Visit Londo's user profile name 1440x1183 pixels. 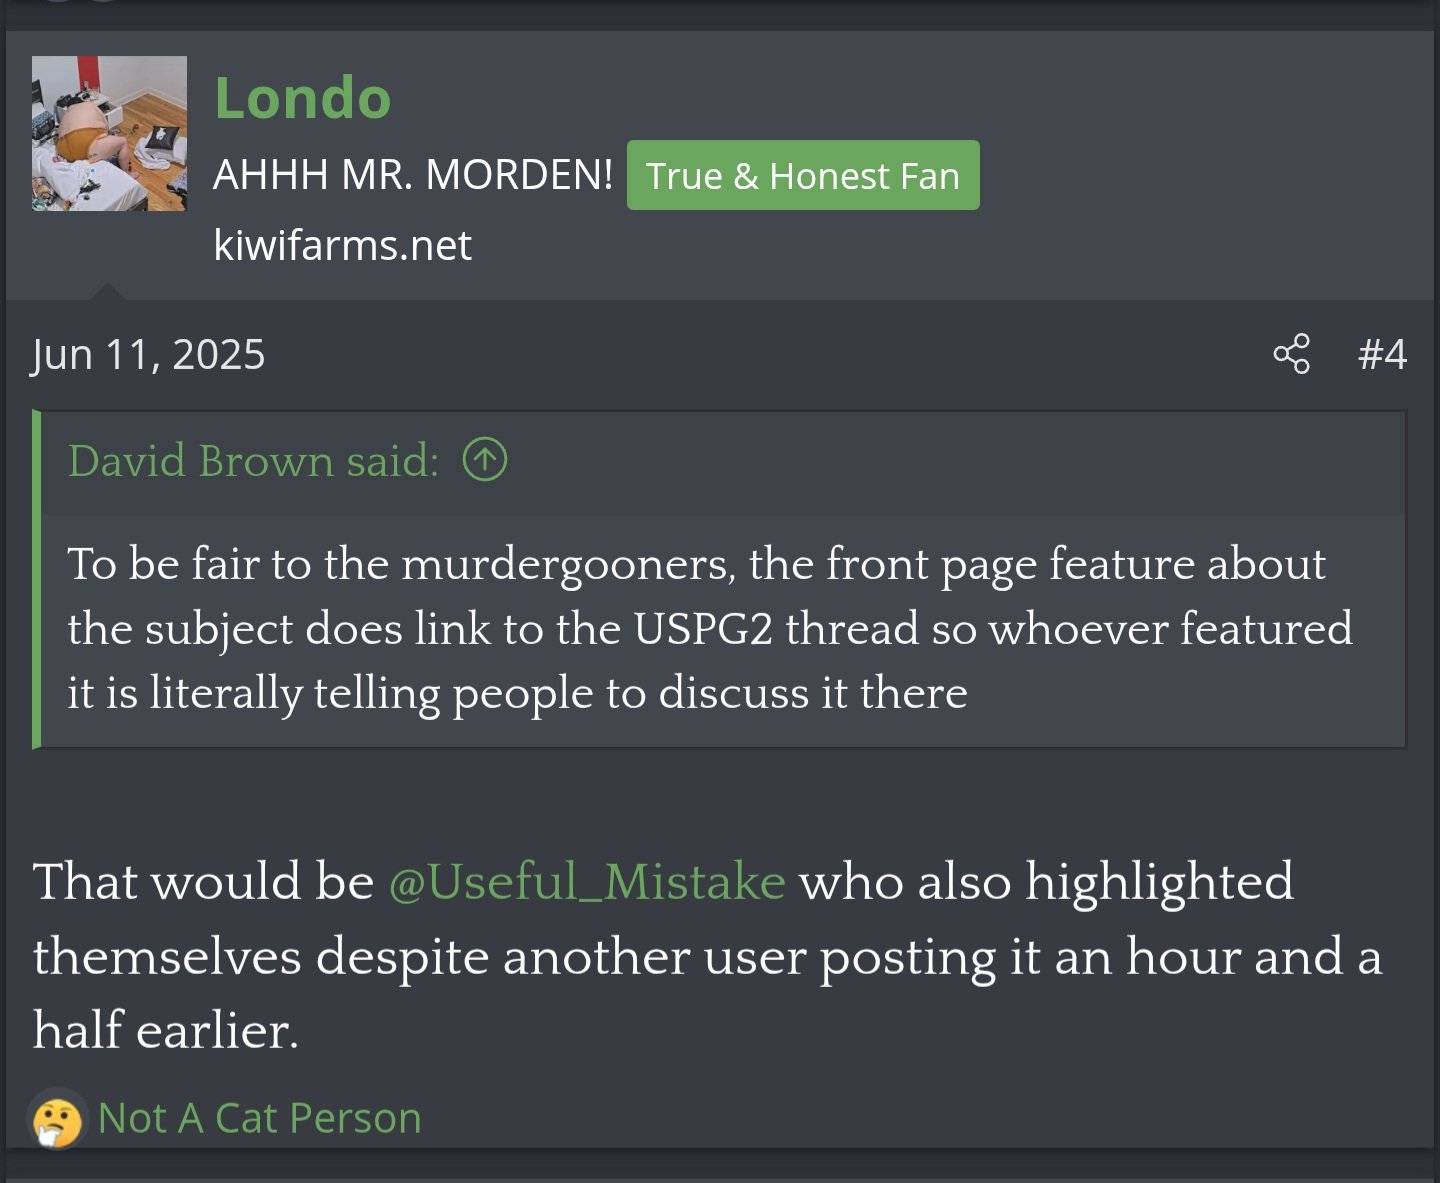point(302,98)
